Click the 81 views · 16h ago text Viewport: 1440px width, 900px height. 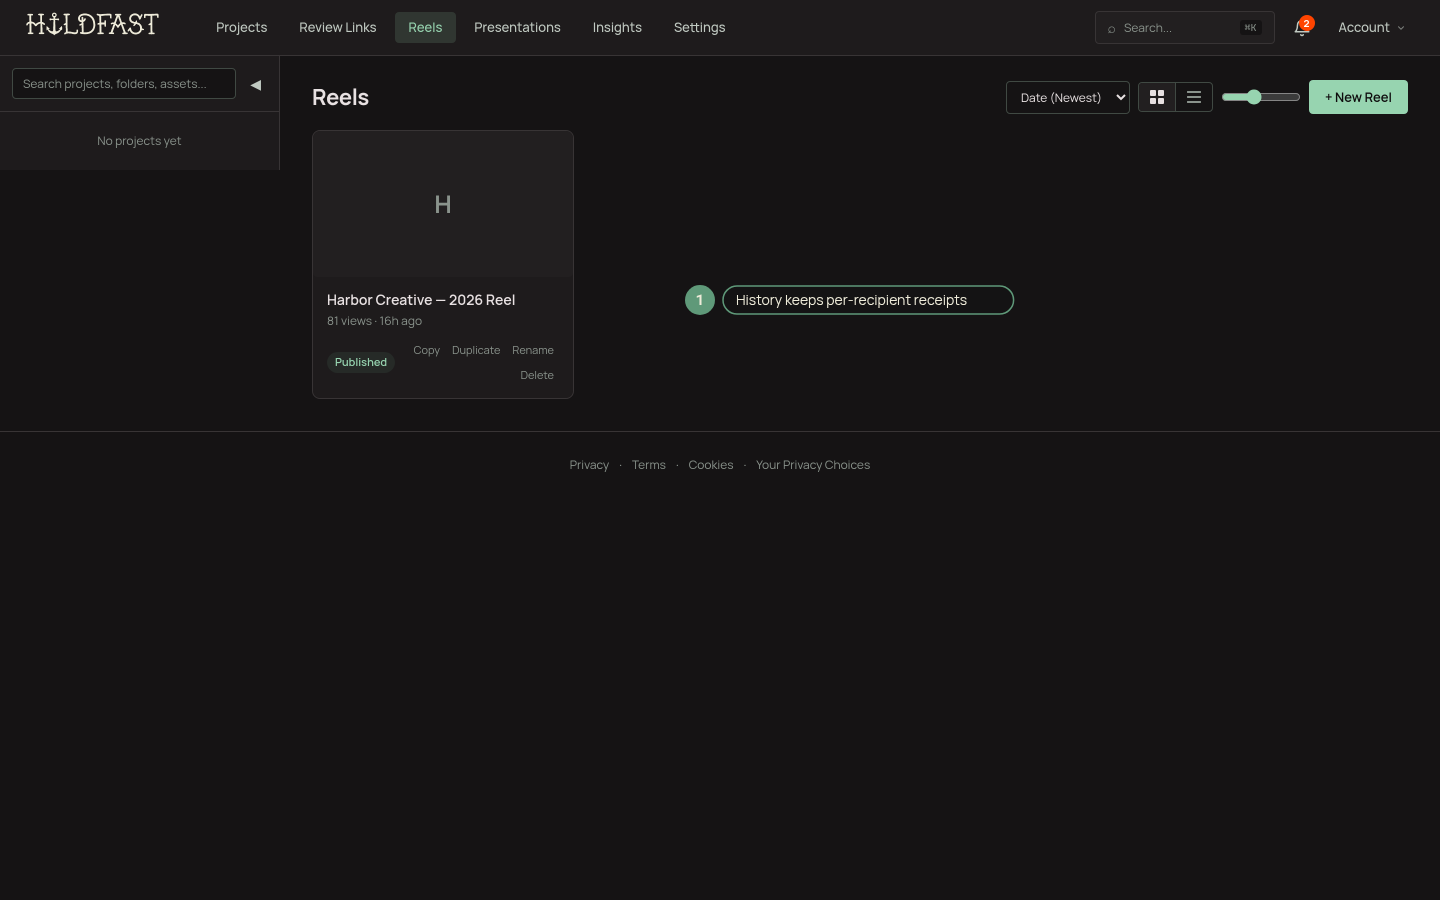coord(374,321)
